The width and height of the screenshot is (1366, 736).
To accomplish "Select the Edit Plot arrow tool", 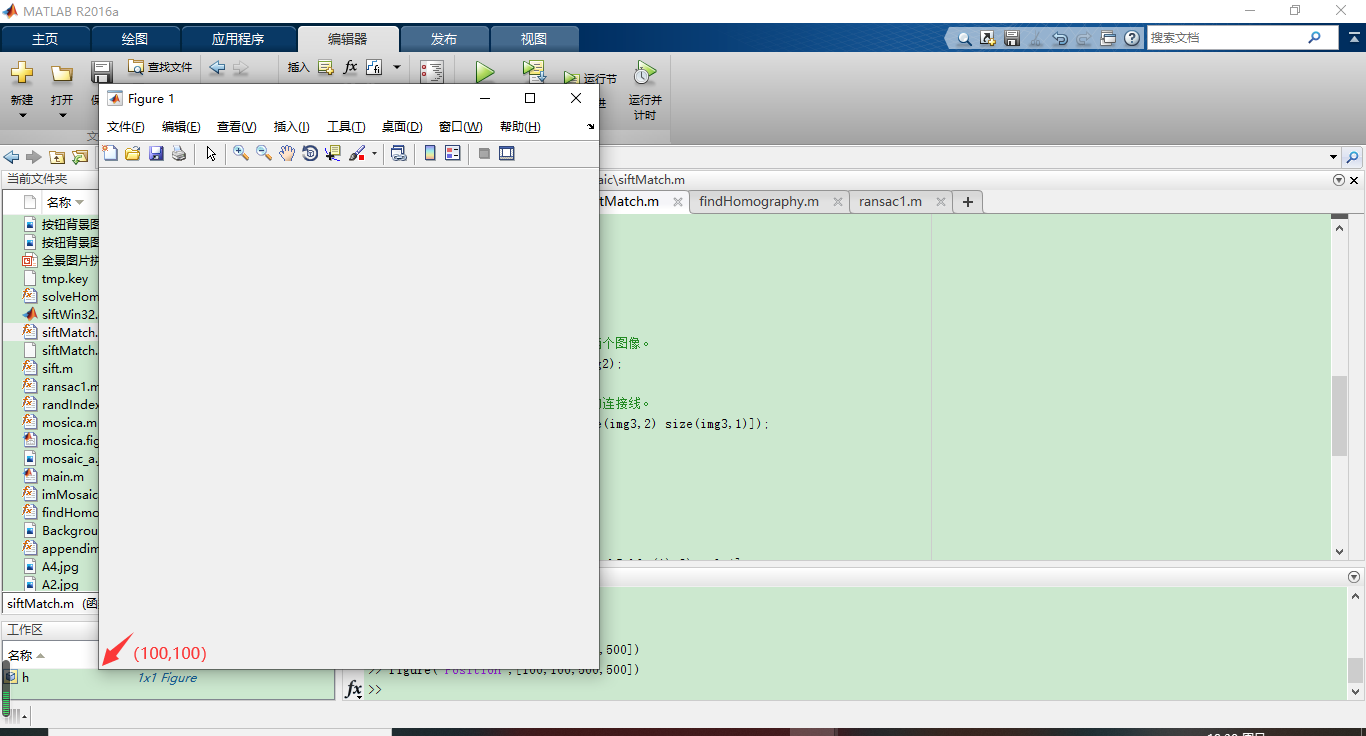I will tap(211, 153).
